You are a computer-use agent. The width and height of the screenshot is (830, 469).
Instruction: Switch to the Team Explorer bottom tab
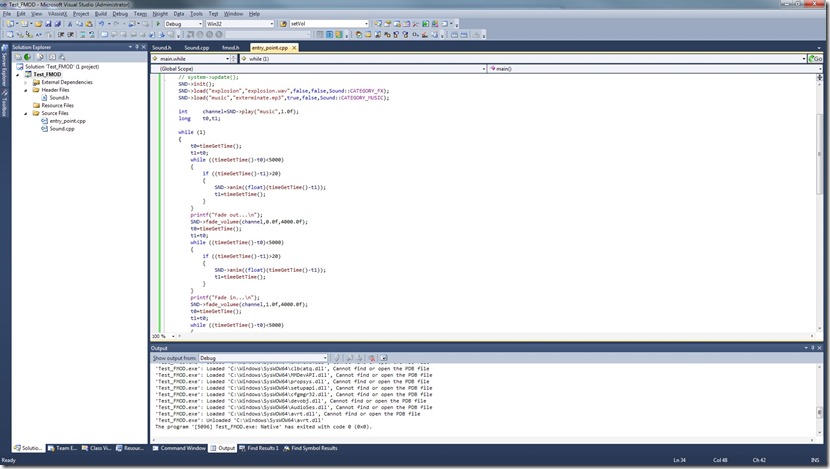62,448
